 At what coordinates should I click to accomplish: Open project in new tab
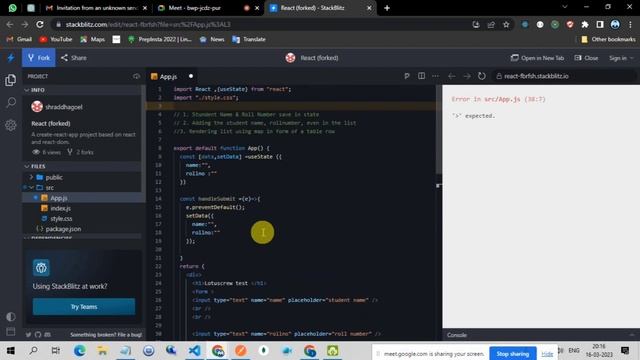537,58
